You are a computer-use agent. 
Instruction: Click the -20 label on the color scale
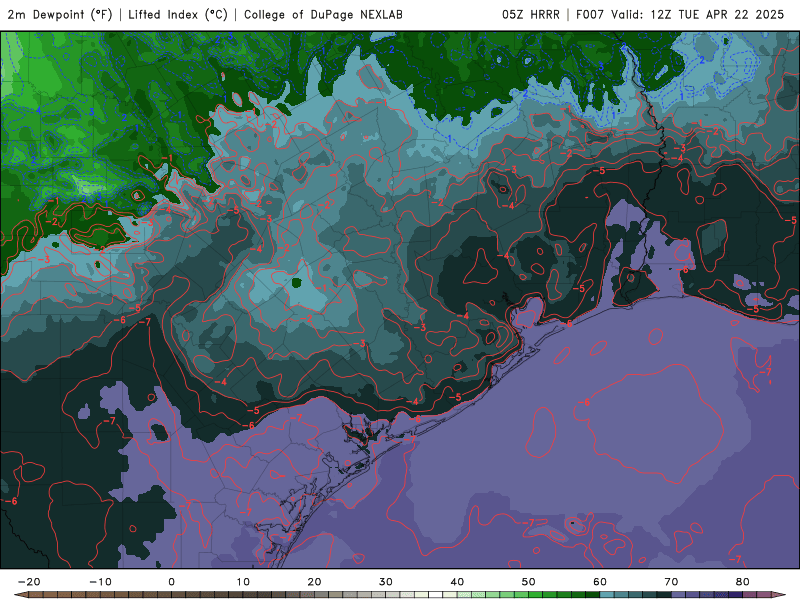pyautogui.click(x=29, y=582)
